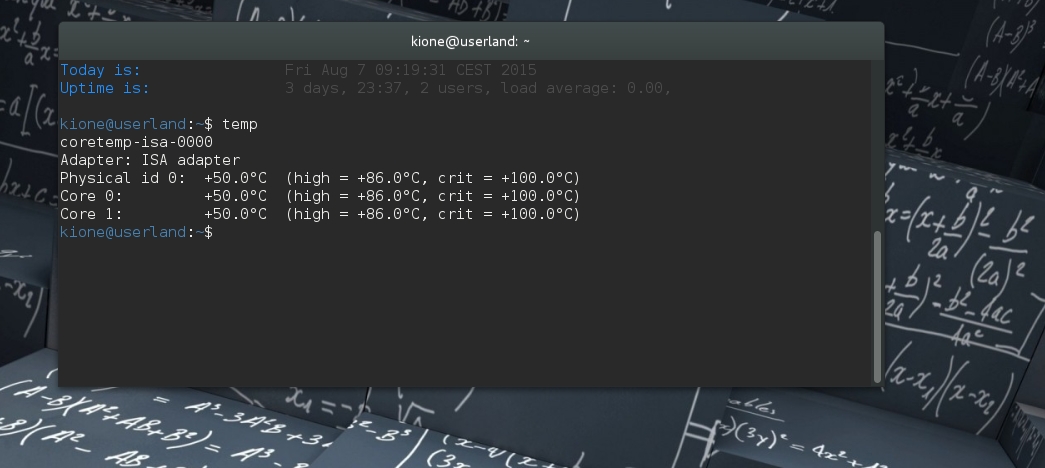This screenshot has height=468, width=1045.
Task: Click the terminal title bar 'kione@userland: ~'
Action: coord(470,41)
